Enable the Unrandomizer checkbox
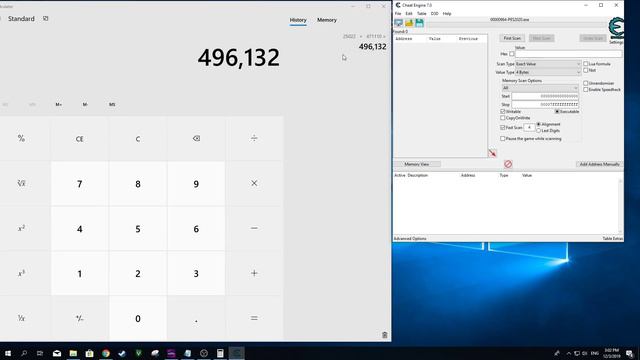The image size is (640, 360). tap(586, 83)
